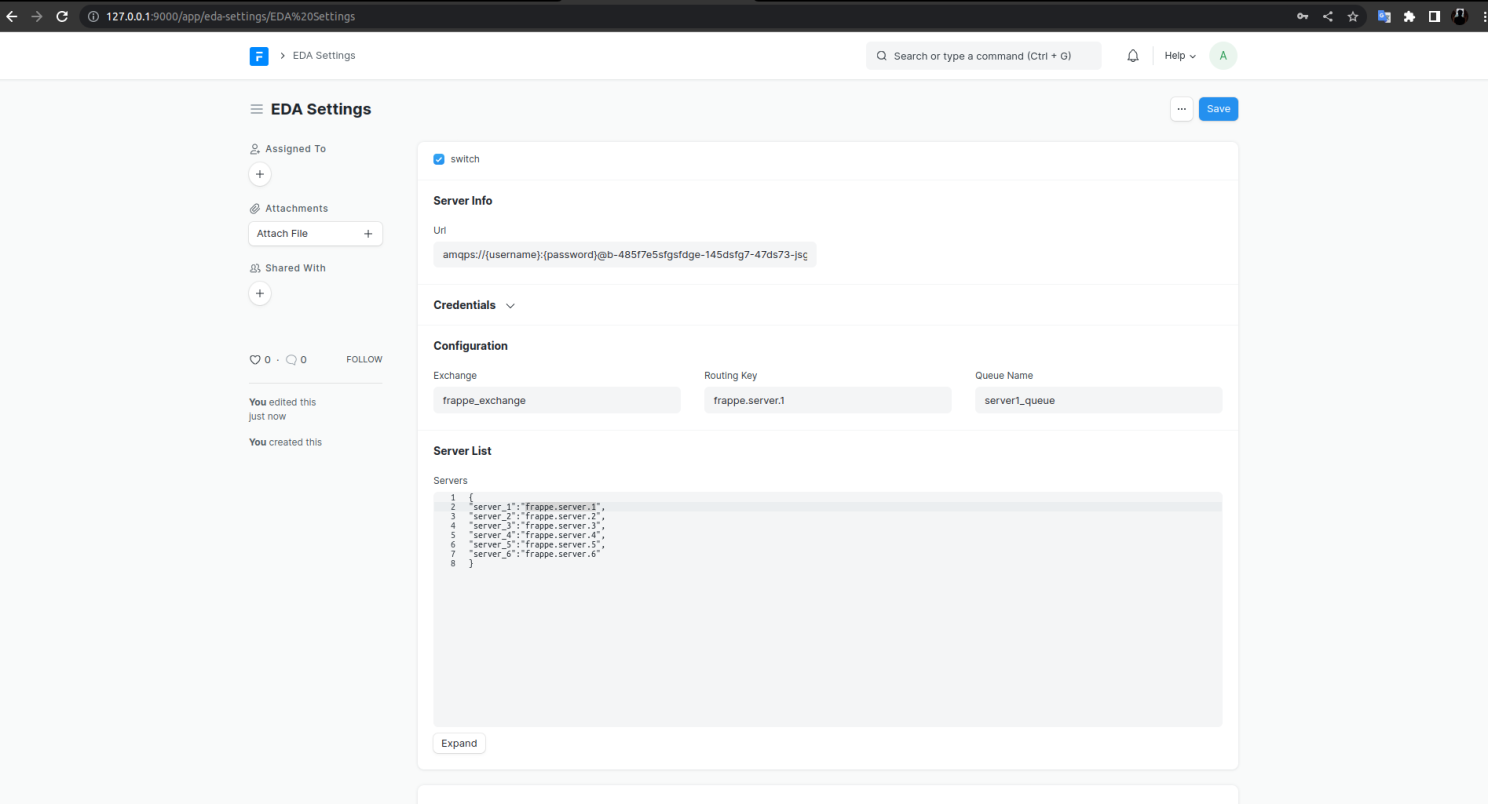This screenshot has height=804, width=1488.
Task: Like the document with the heart icon
Action: click(x=254, y=360)
